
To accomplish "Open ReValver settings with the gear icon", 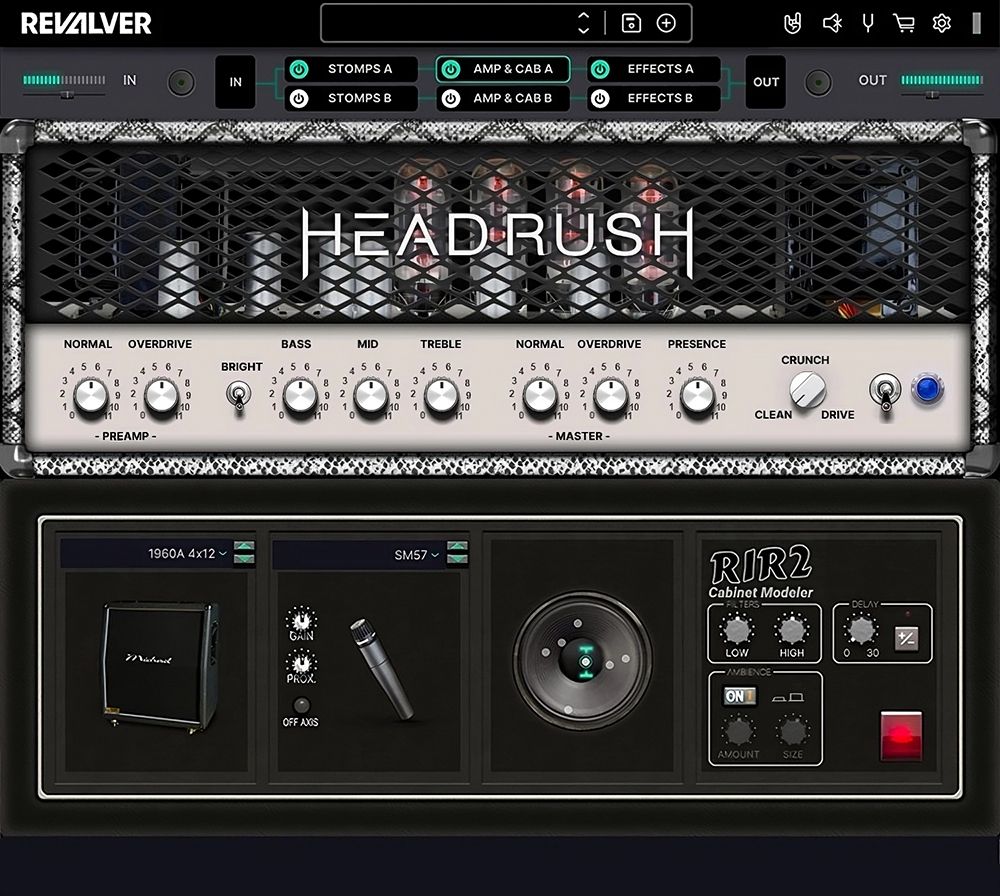I will (x=940, y=22).
